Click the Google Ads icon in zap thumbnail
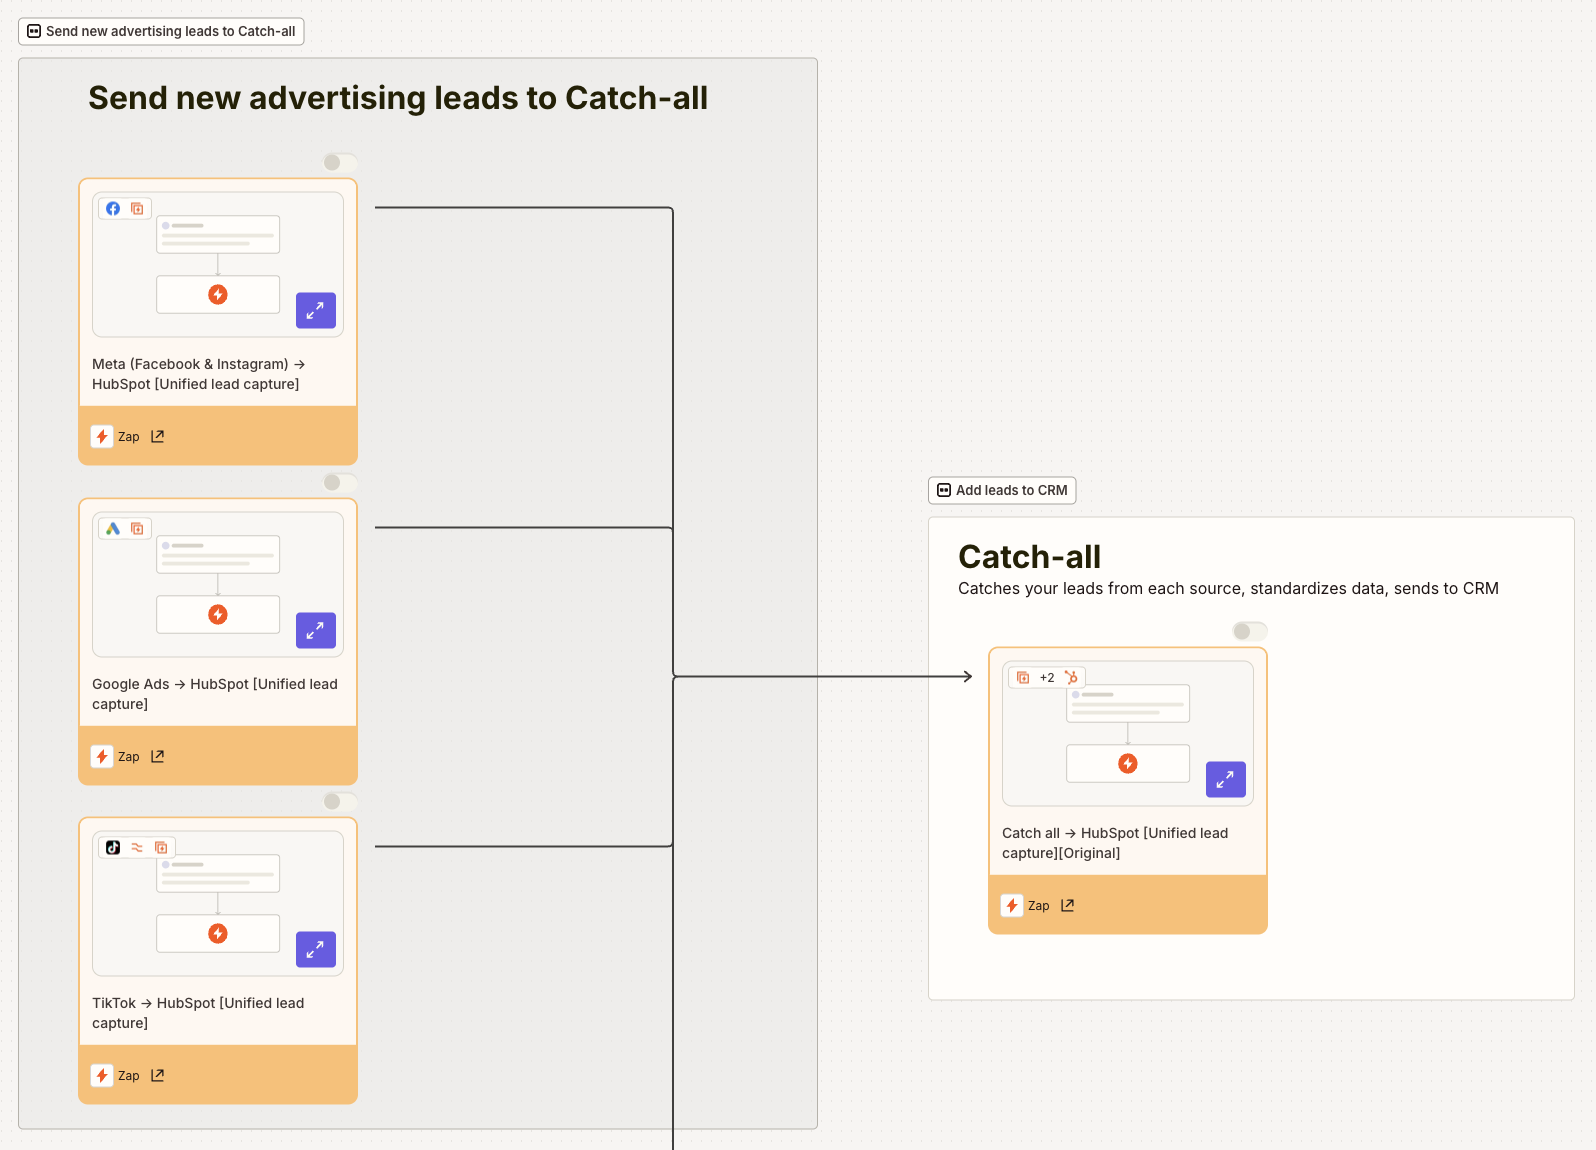Viewport: 1596px width, 1150px height. coord(113,528)
